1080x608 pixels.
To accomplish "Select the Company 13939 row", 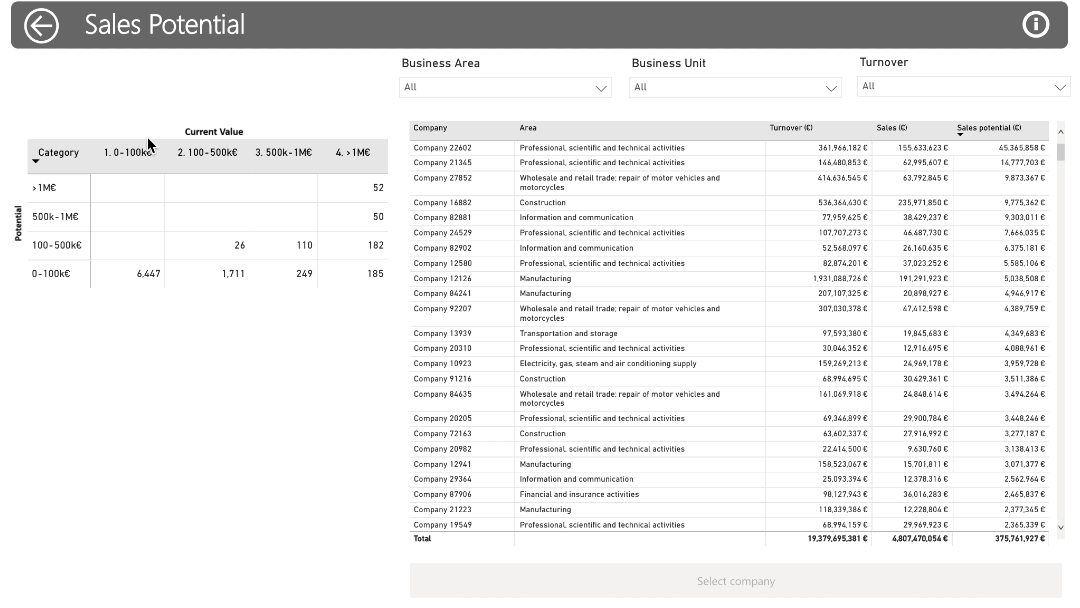I will coord(729,334).
